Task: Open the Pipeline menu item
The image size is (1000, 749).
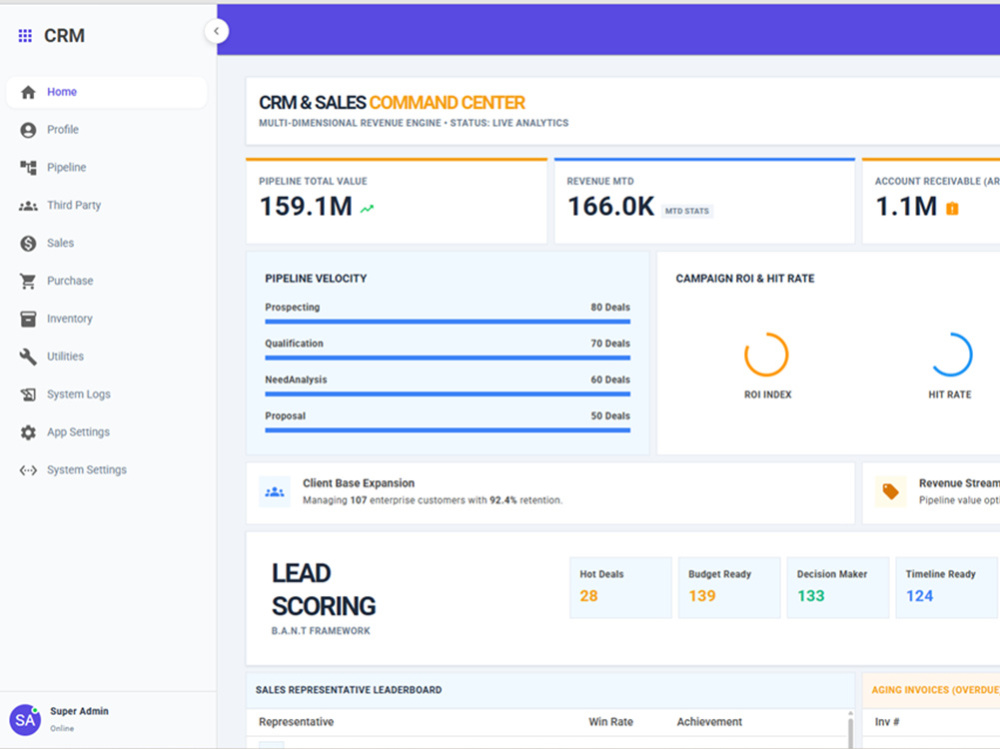Action: click(107, 167)
